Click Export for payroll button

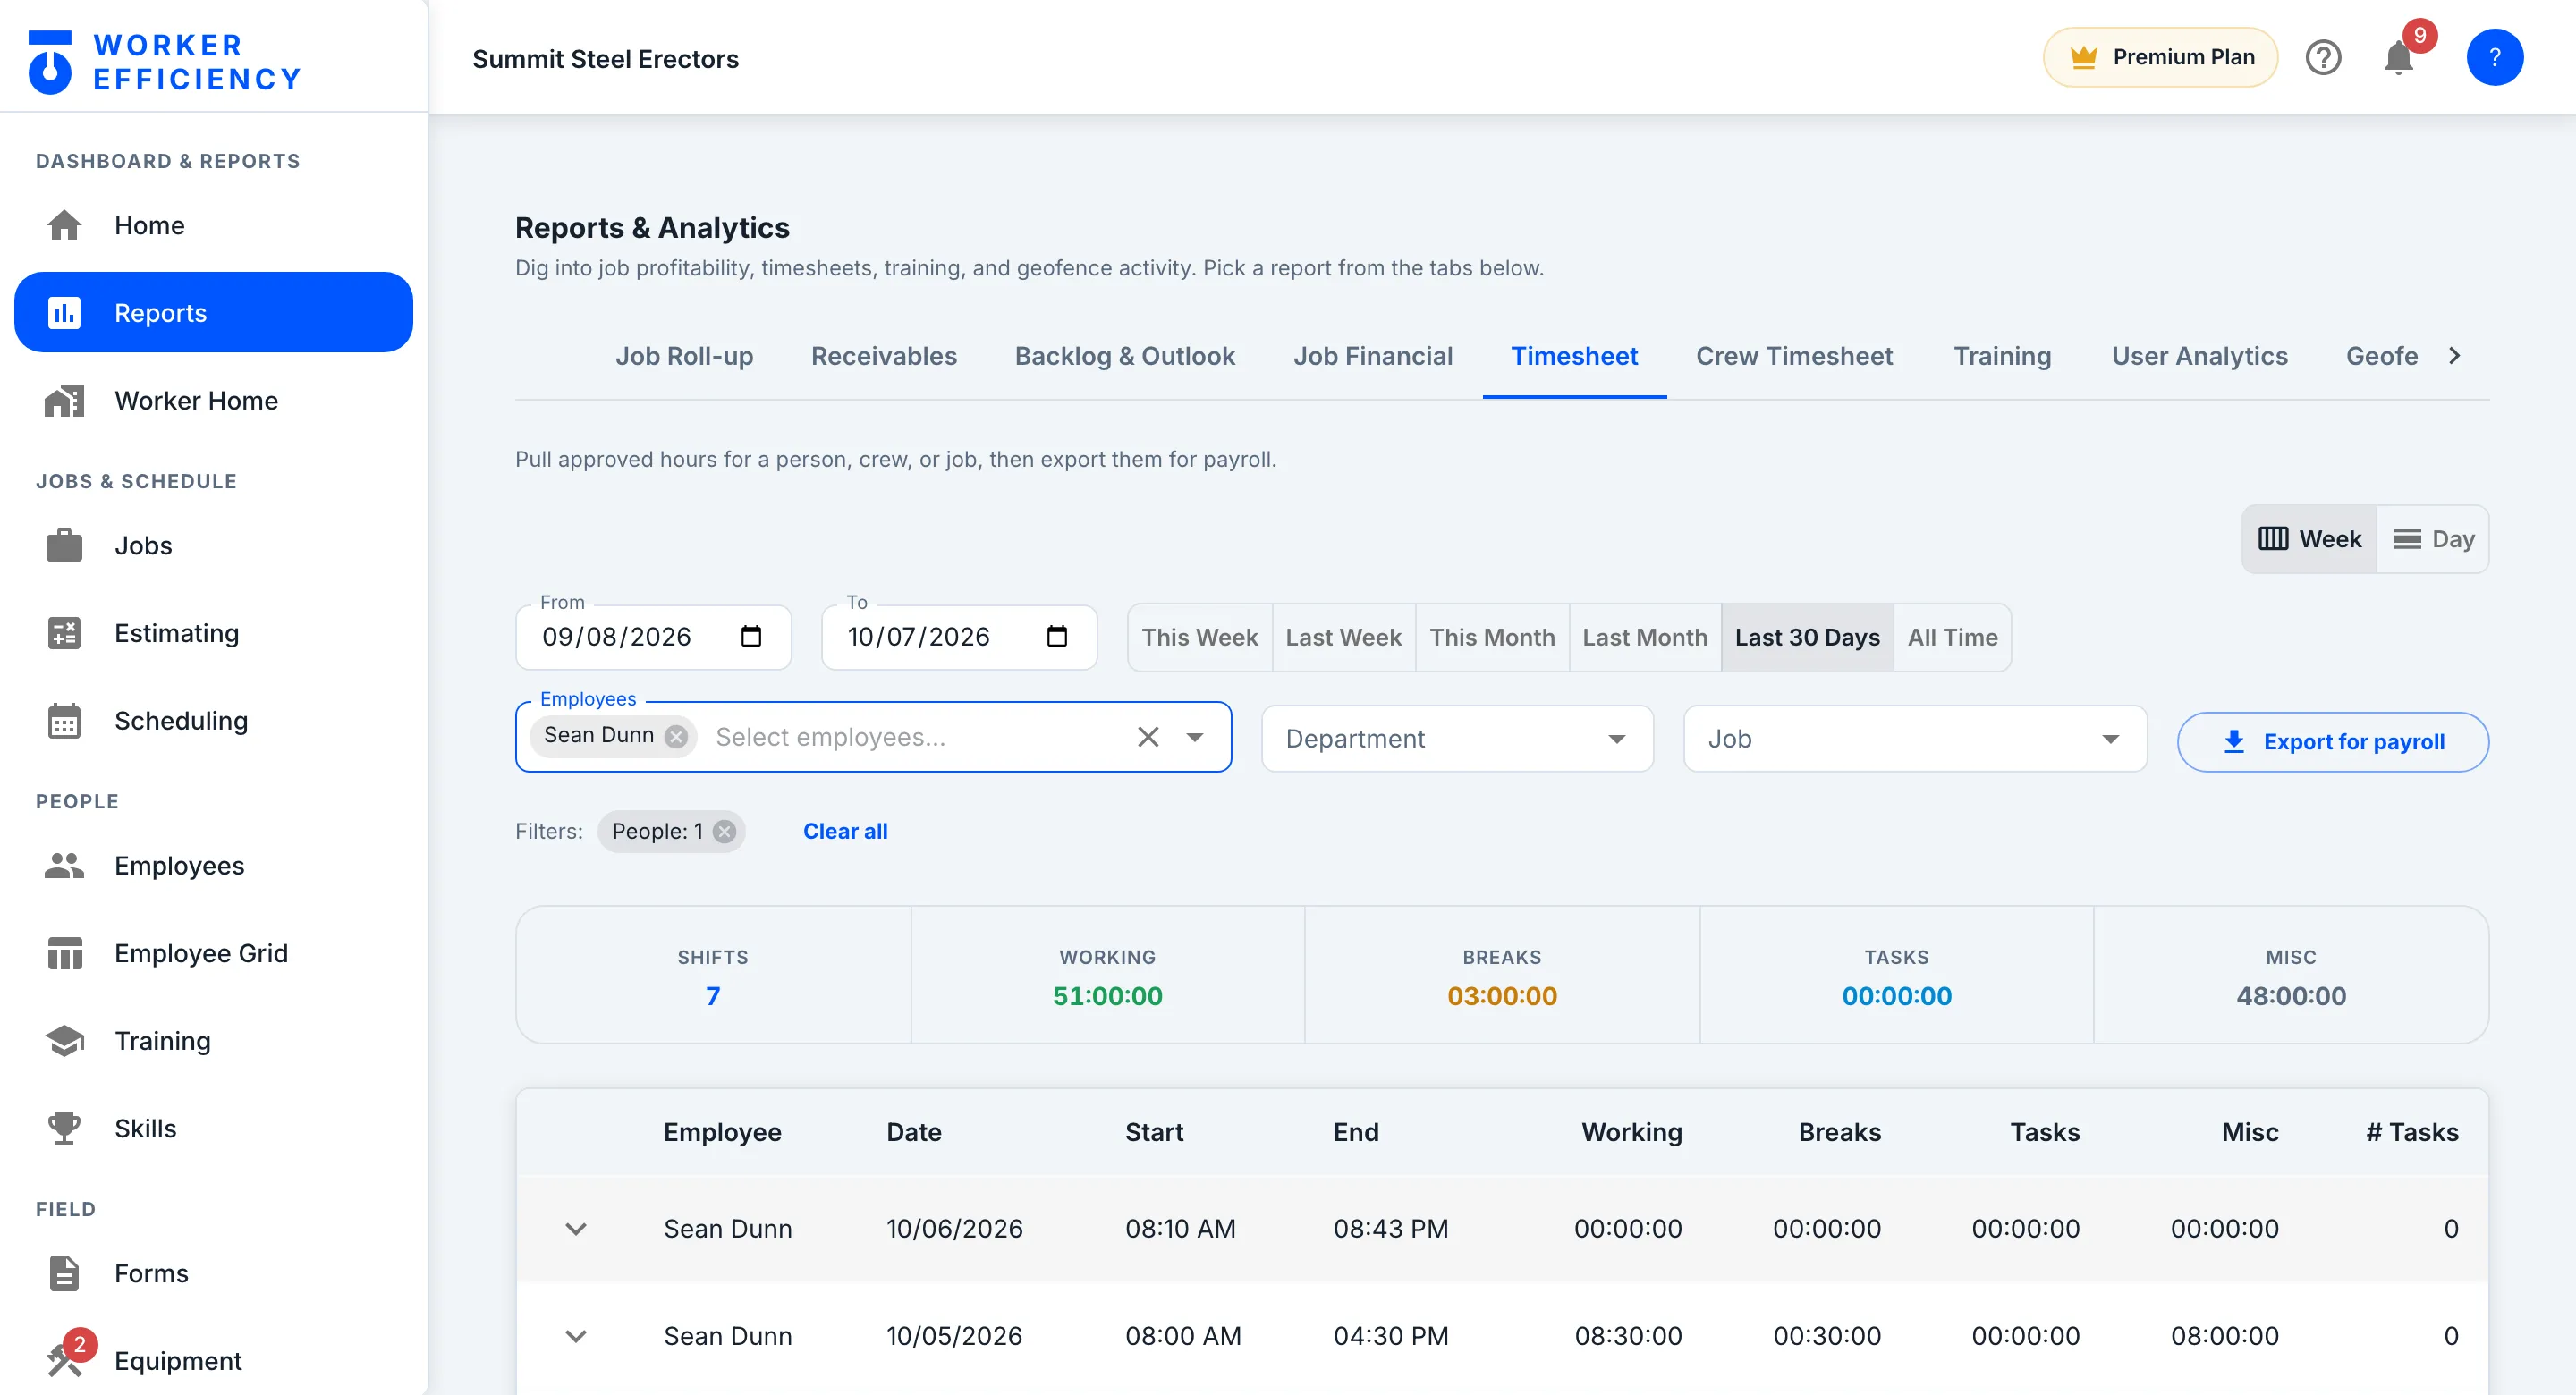2332,742
